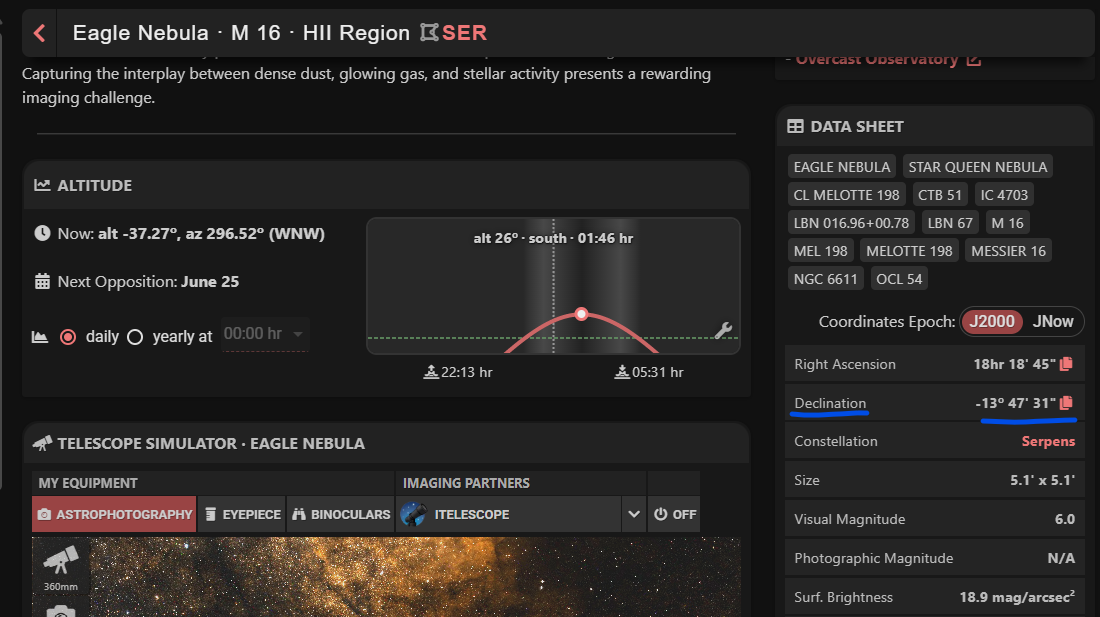This screenshot has height=617, width=1100.
Task: Open altitude chart wrench settings
Action: 725,330
